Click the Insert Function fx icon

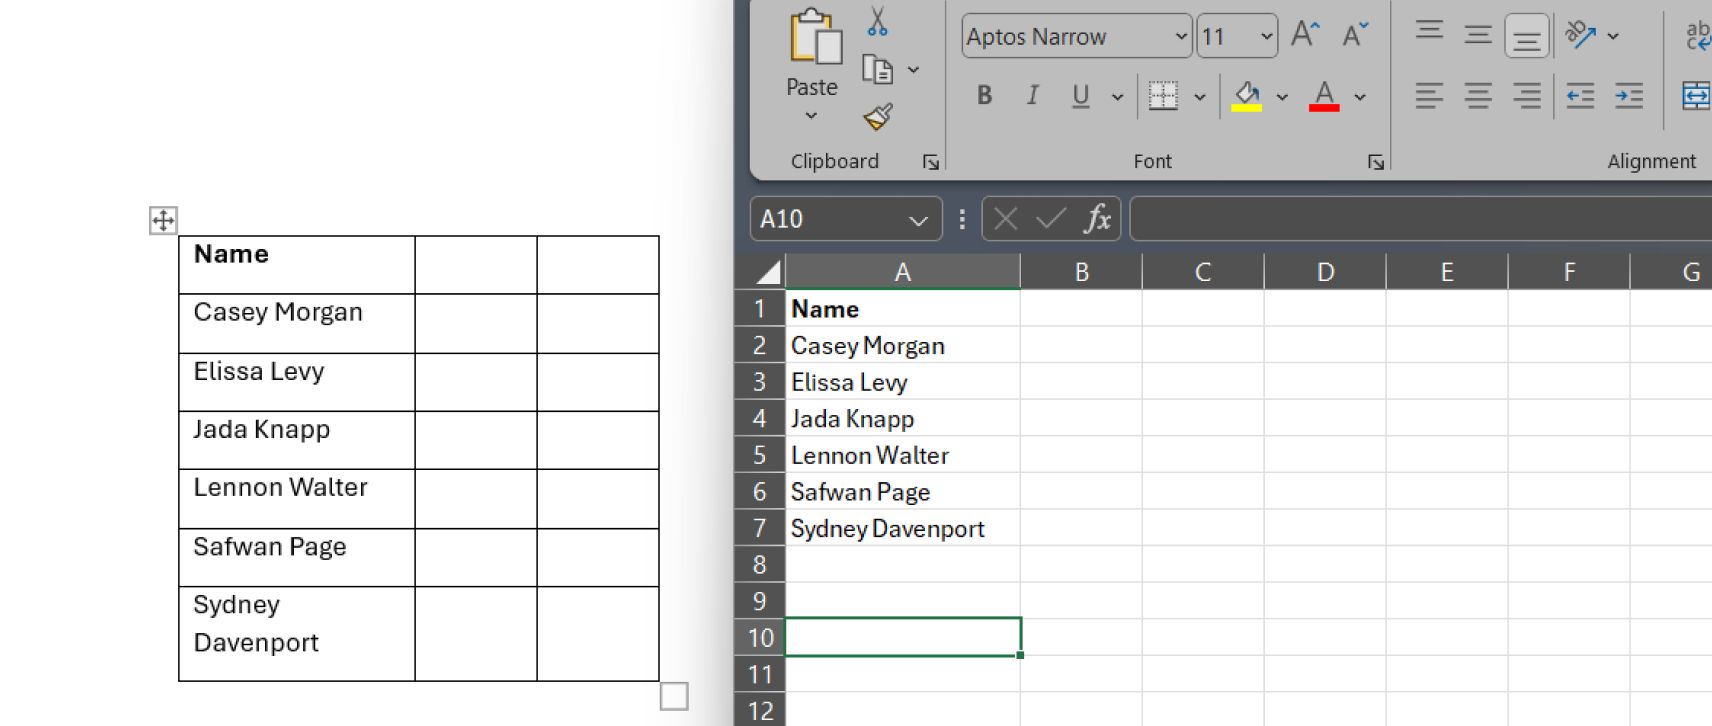coord(1097,219)
